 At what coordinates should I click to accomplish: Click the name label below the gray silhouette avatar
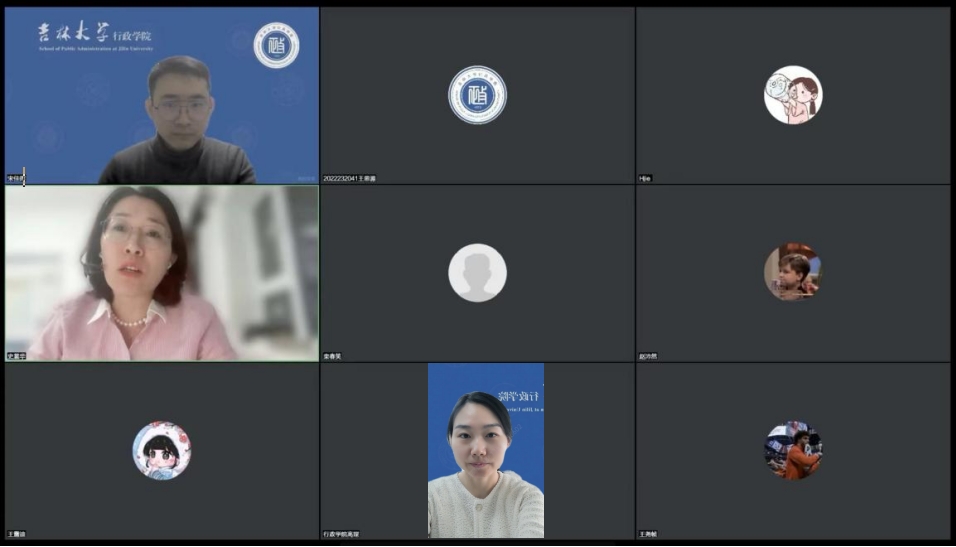click(x=333, y=356)
